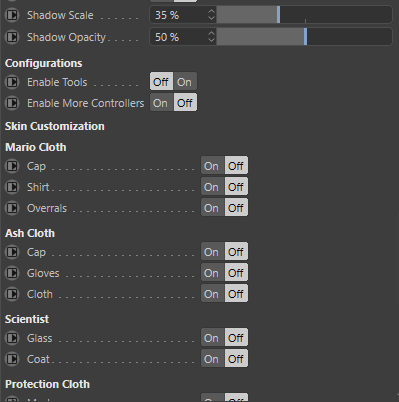Select the Off button for Overrals
399x402 pixels.
(236, 208)
